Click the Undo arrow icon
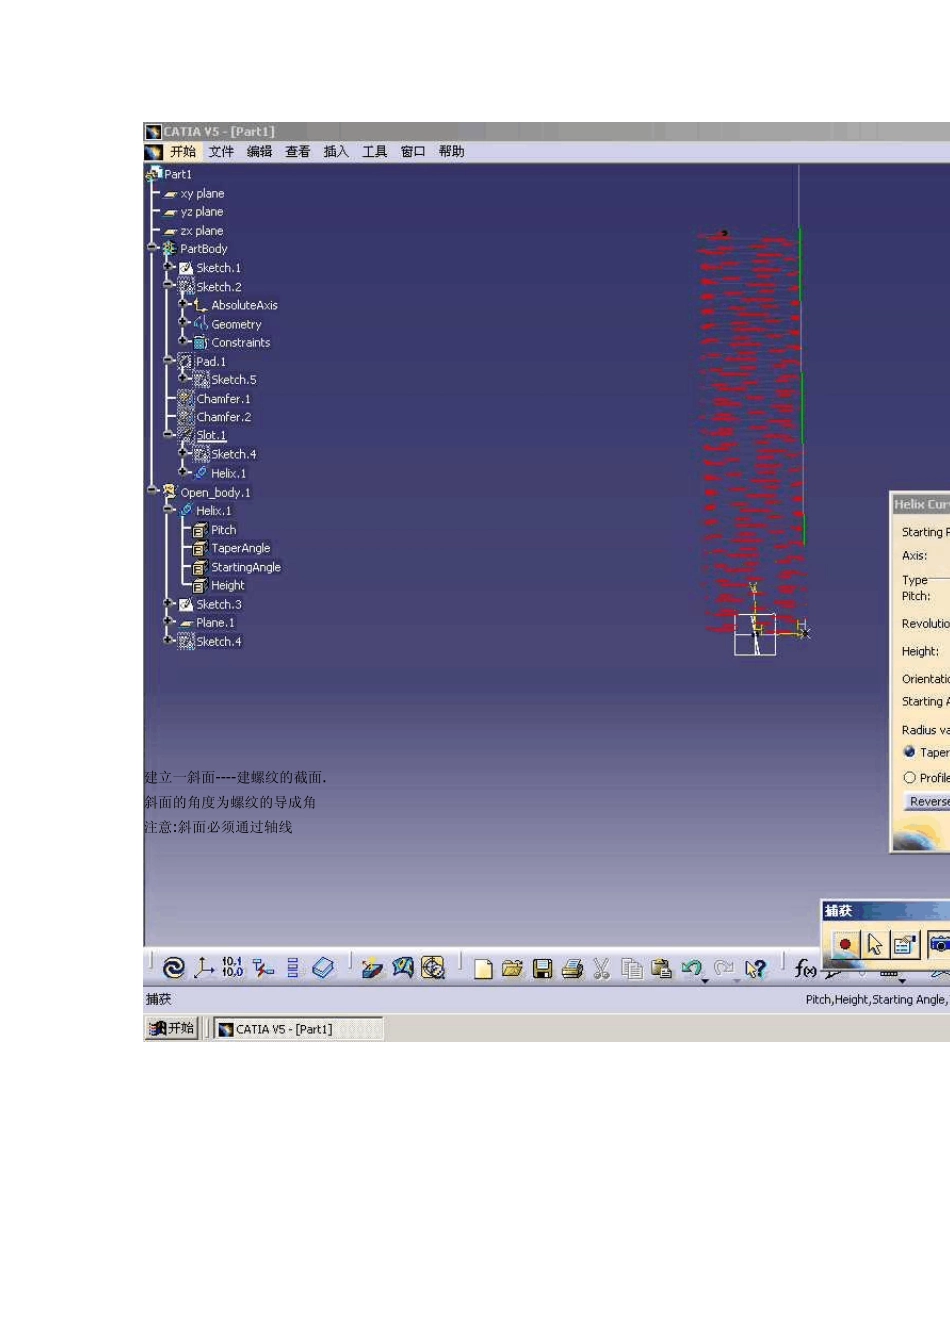This screenshot has width=950, height=1344. (692, 968)
